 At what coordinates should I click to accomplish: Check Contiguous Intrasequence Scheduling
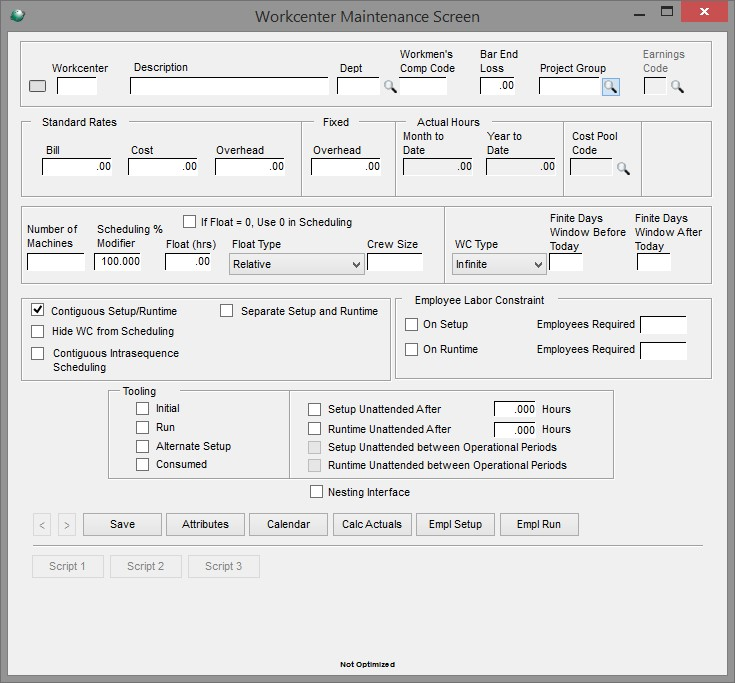pos(38,353)
